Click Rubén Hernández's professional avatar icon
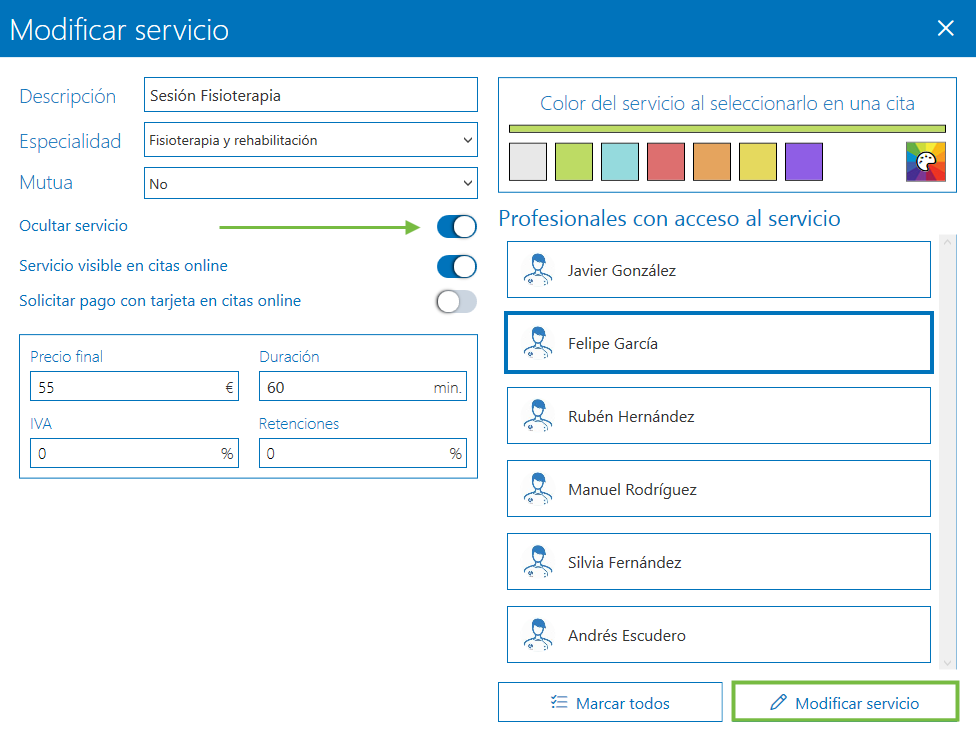Screen dimensions: 976x741 538,416
